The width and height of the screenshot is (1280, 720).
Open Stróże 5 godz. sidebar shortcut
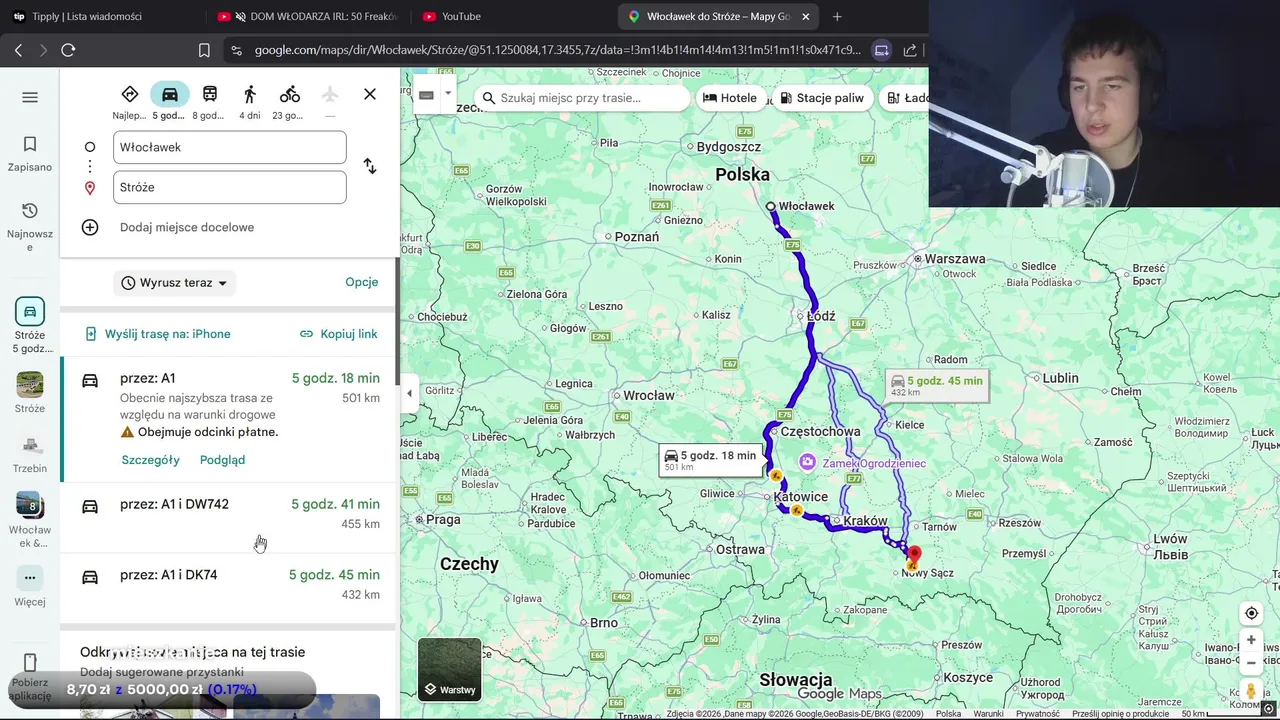click(30, 327)
